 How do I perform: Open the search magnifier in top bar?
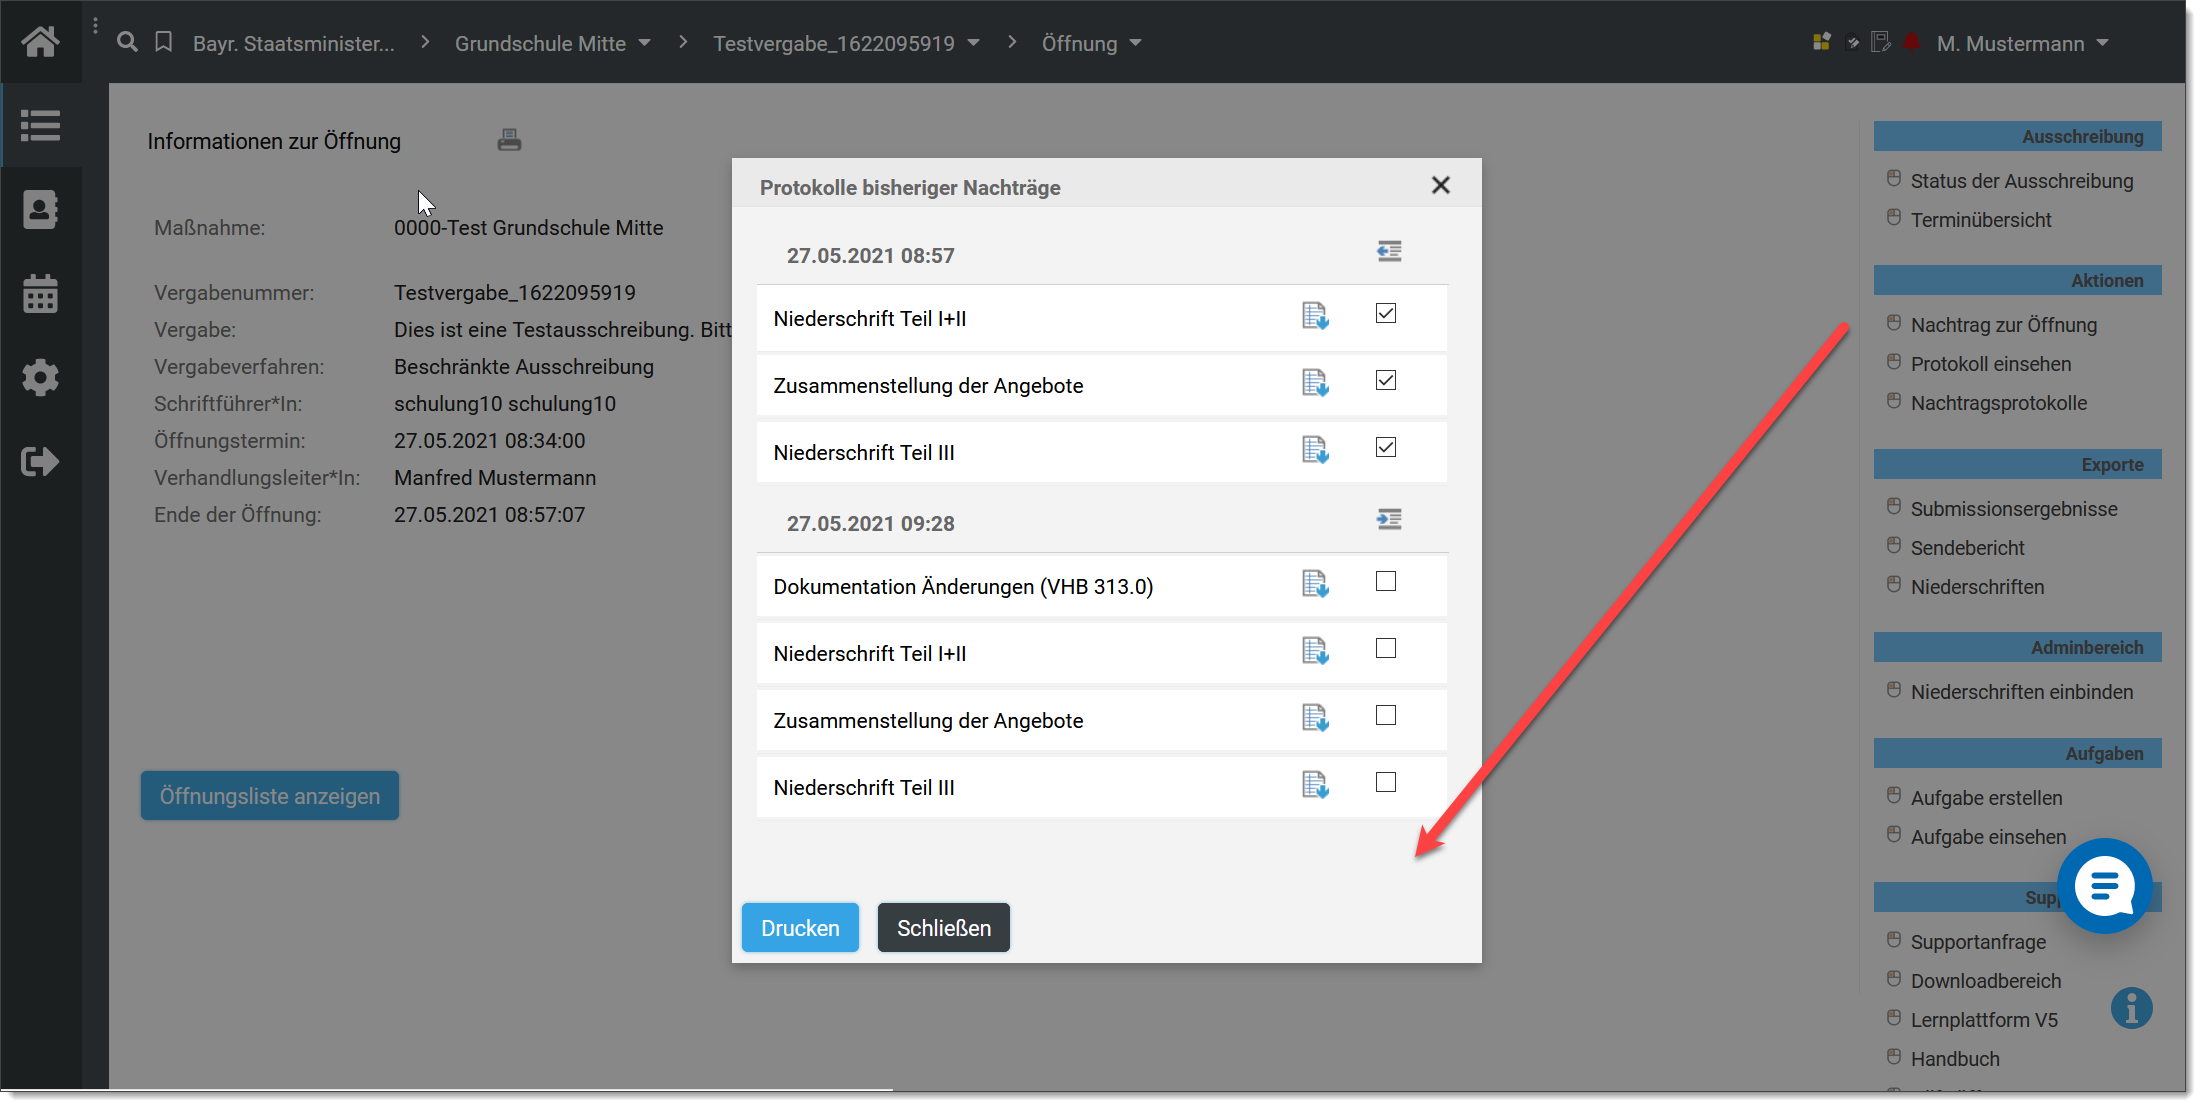(x=127, y=42)
